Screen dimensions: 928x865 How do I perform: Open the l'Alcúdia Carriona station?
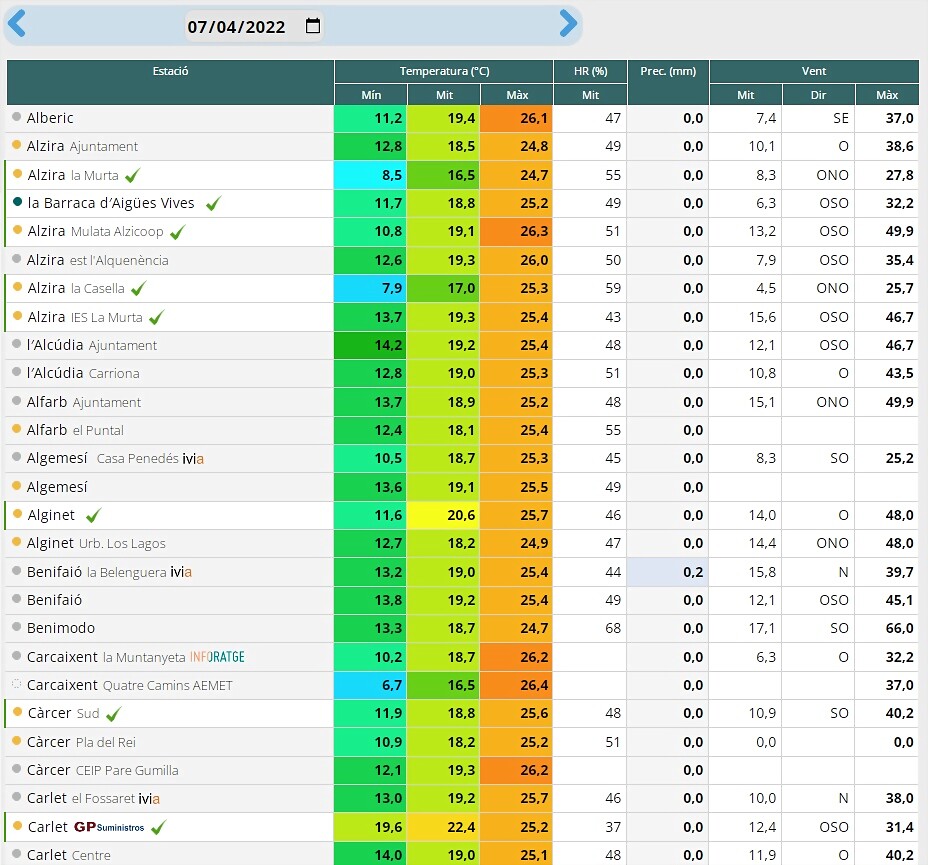tap(83, 374)
